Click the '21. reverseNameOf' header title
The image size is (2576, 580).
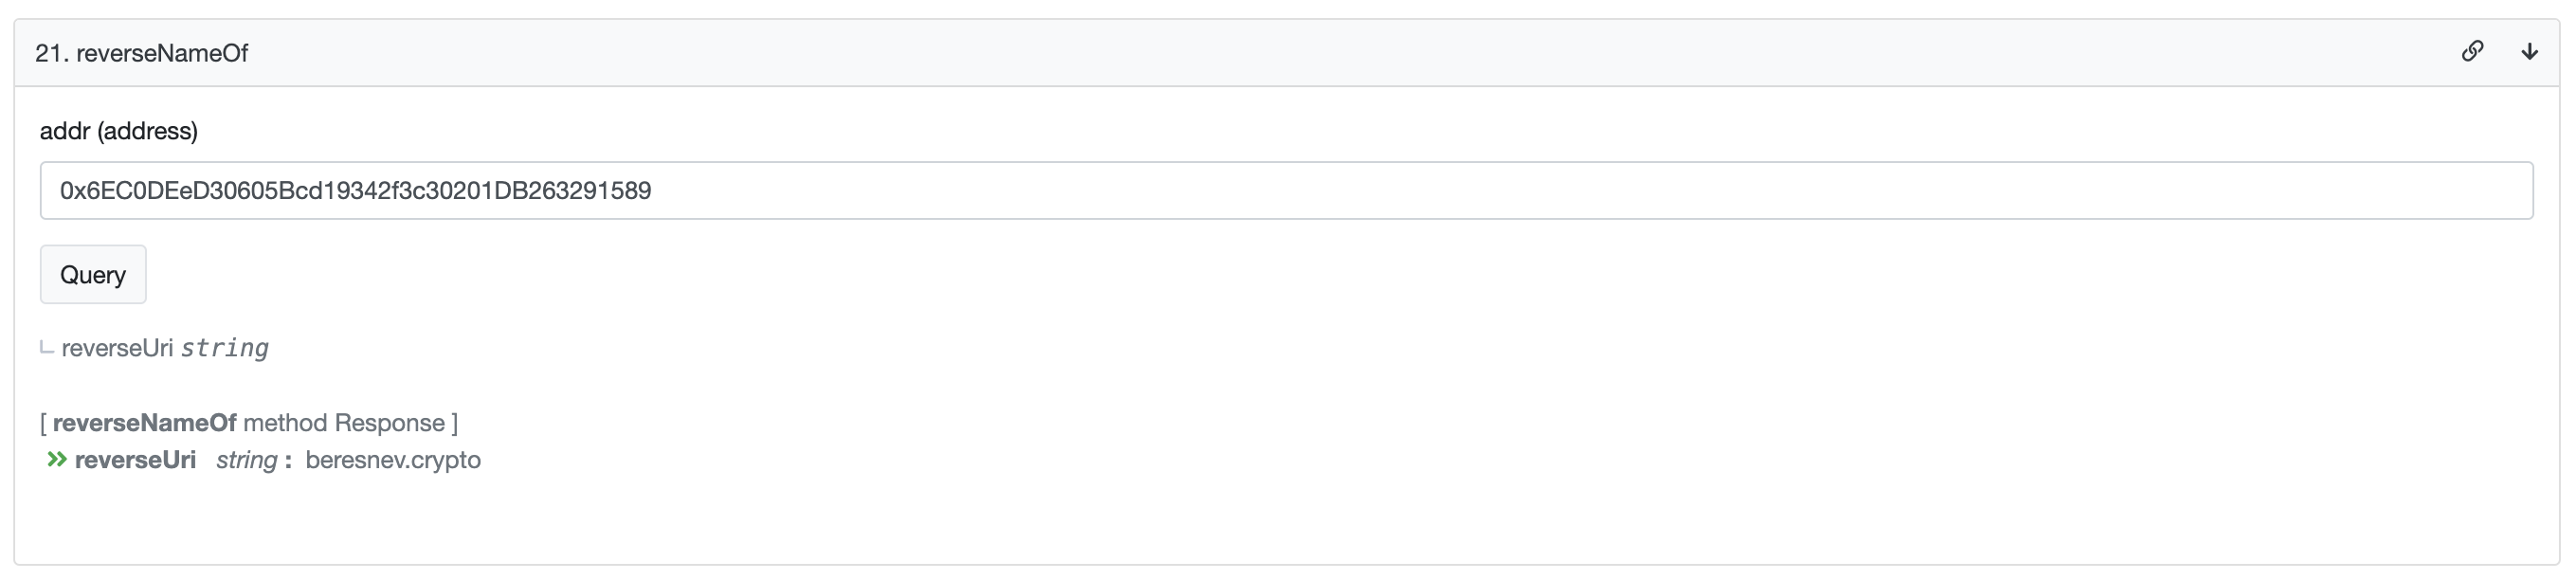141,53
